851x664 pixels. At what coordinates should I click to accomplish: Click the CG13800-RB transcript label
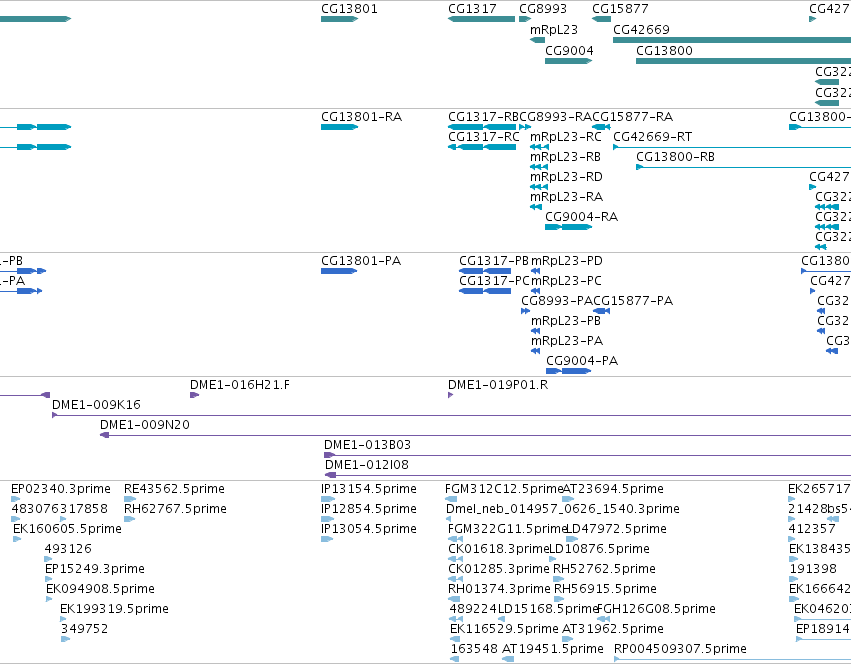tap(675, 157)
